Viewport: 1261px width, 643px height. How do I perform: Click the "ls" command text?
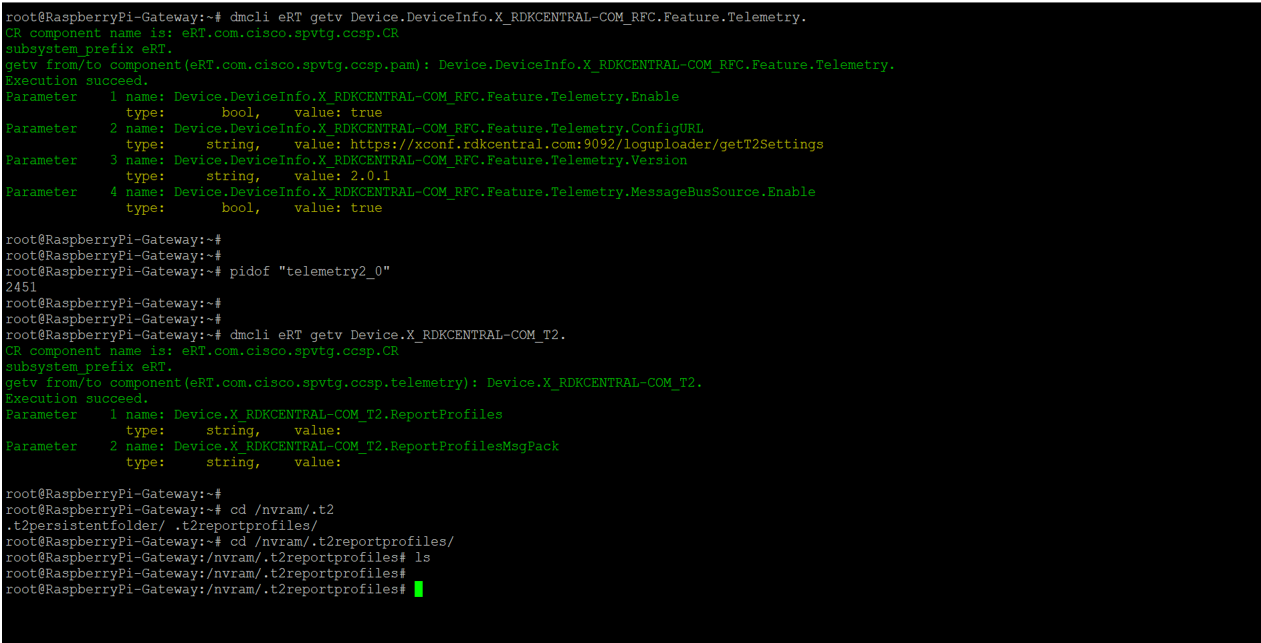tap(422, 557)
